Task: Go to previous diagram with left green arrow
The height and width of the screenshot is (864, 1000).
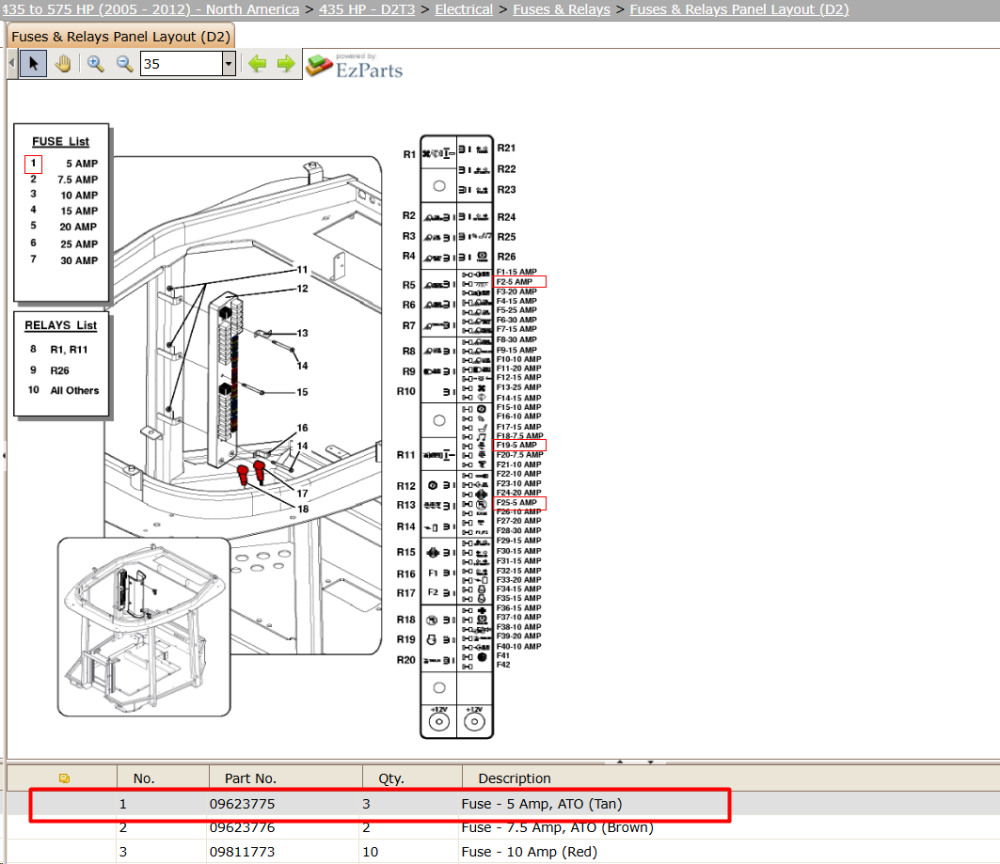Action: pyautogui.click(x=257, y=64)
